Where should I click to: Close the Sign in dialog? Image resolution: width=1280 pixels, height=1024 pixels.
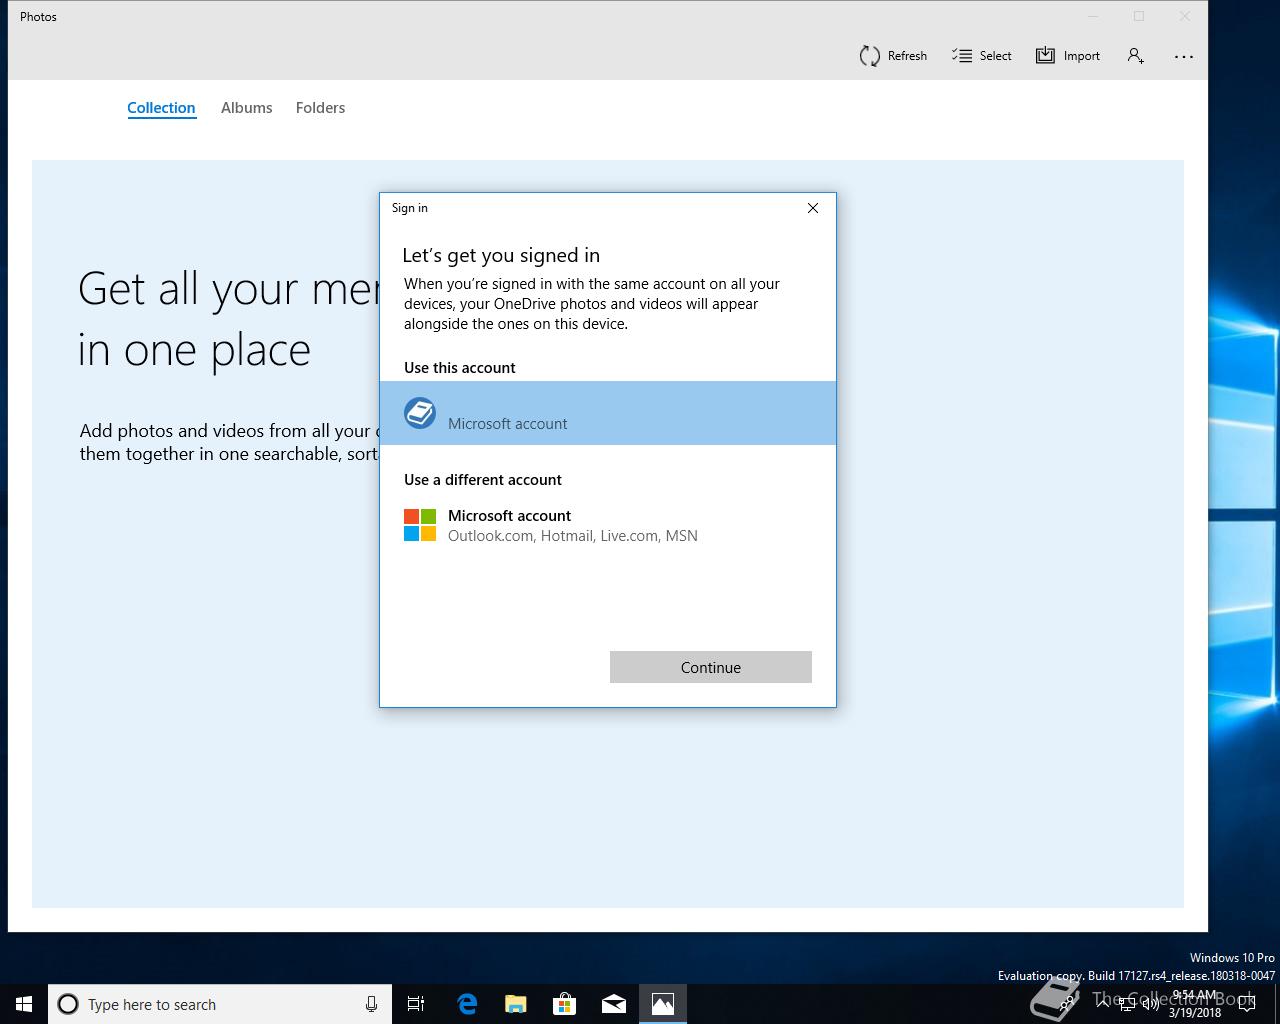pyautogui.click(x=813, y=208)
